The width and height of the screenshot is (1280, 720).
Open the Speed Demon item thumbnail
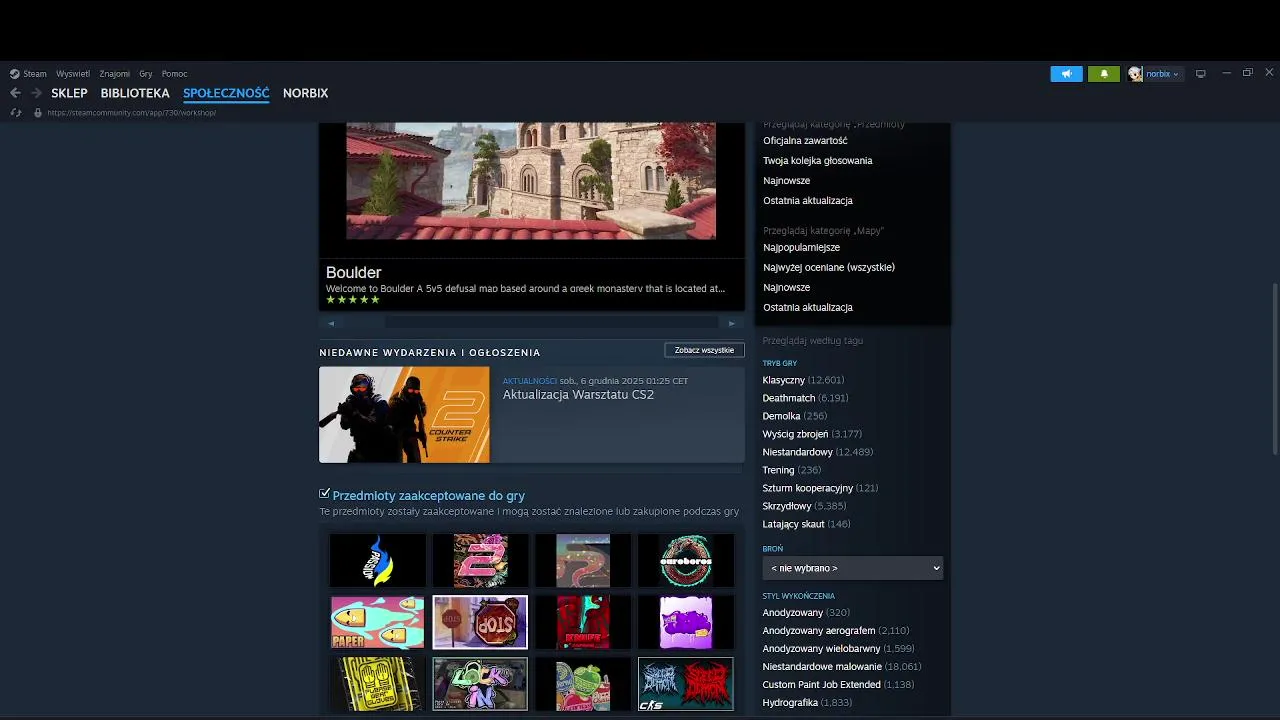click(x=685, y=684)
